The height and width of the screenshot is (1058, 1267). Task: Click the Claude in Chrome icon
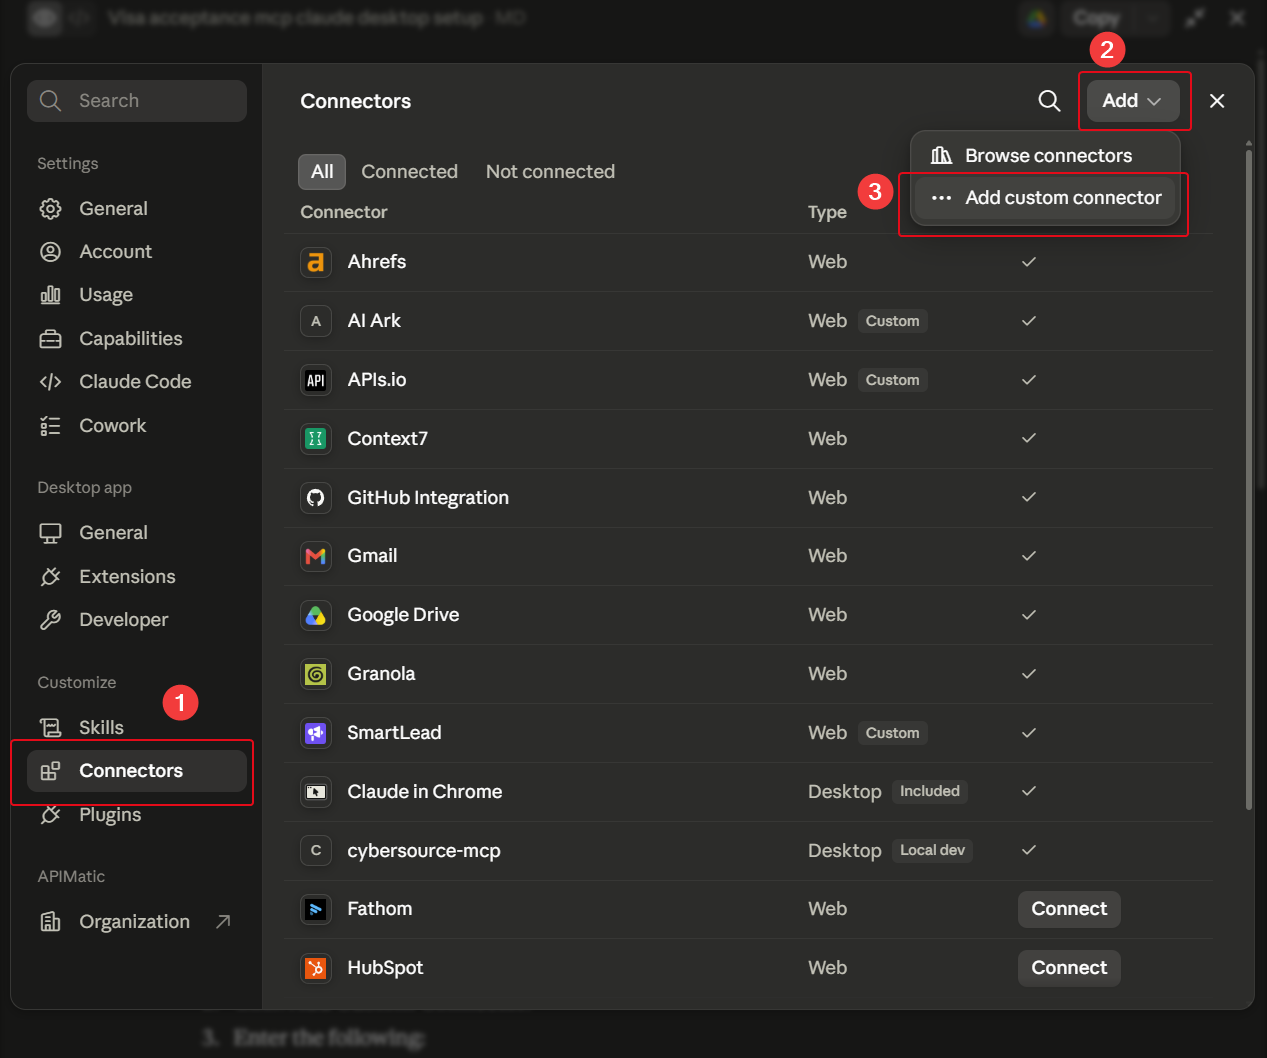316,792
